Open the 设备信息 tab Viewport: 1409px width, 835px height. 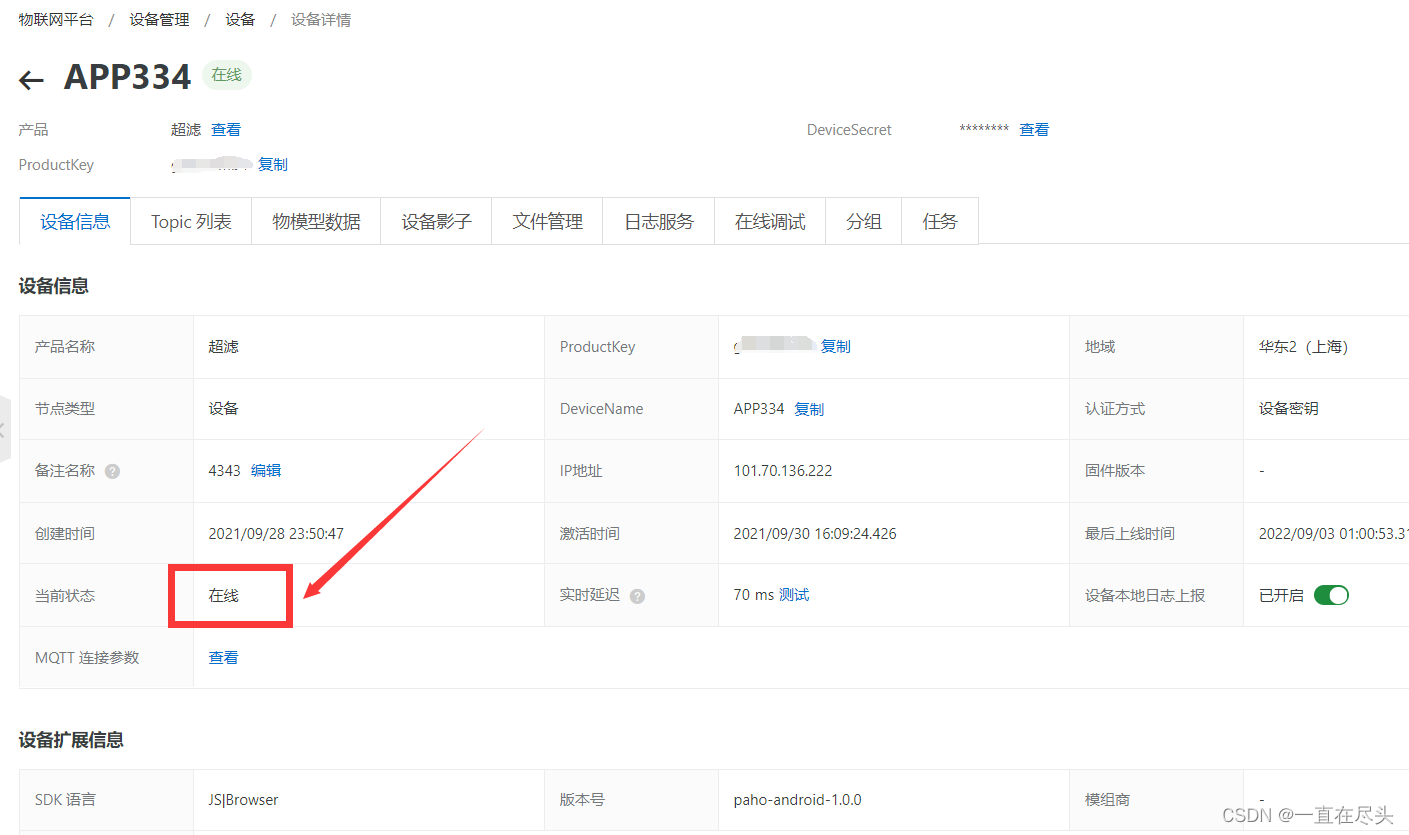tap(75, 221)
